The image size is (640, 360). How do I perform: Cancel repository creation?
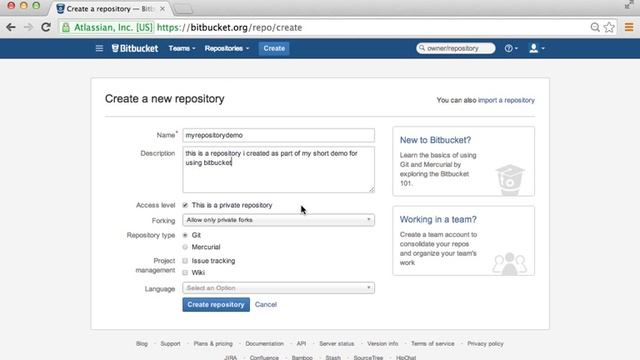click(x=266, y=304)
